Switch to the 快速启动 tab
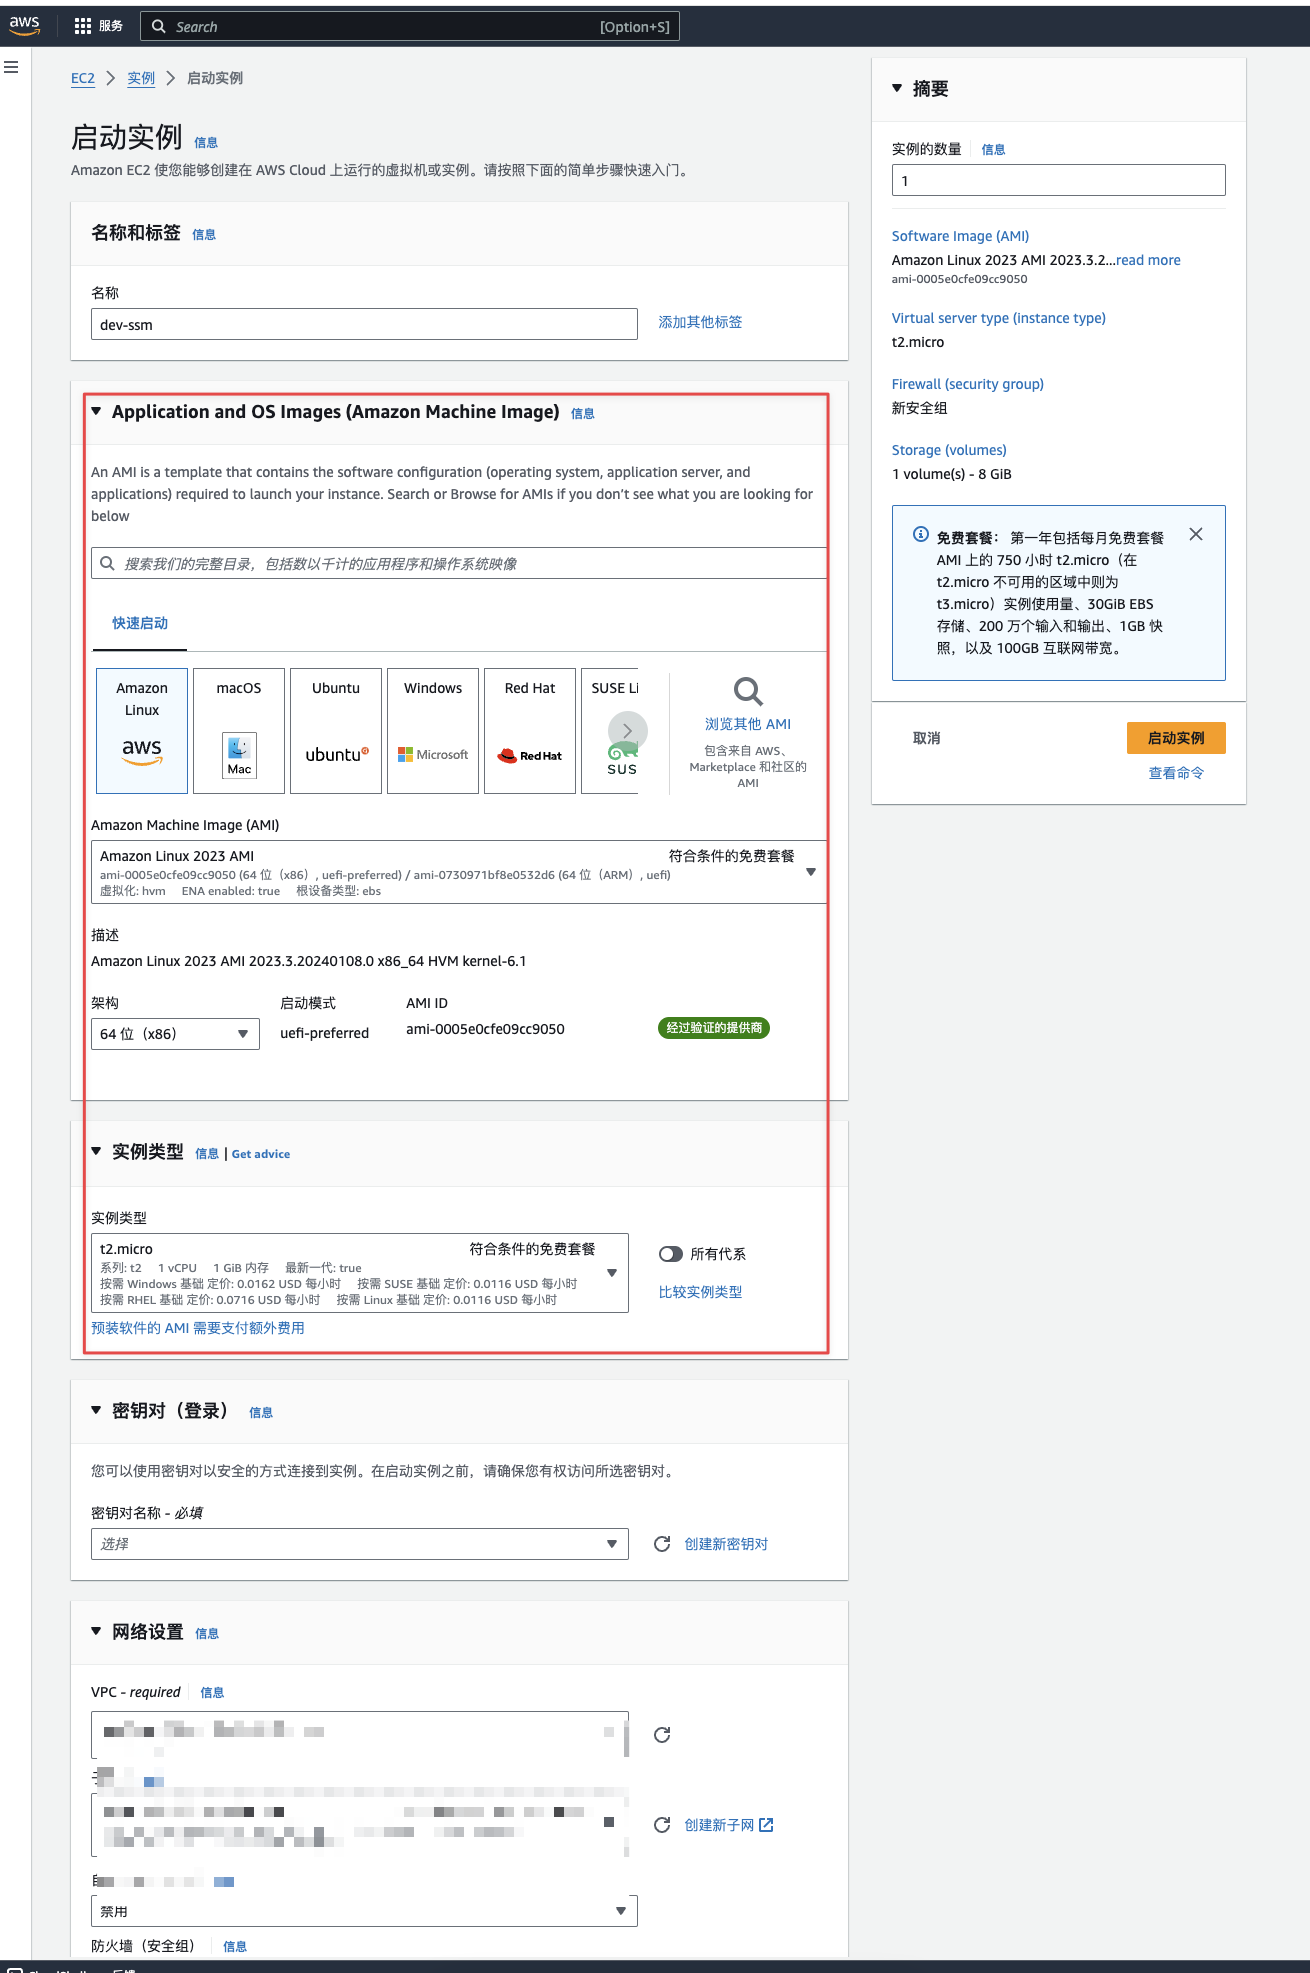1310x1973 pixels. coord(140,623)
